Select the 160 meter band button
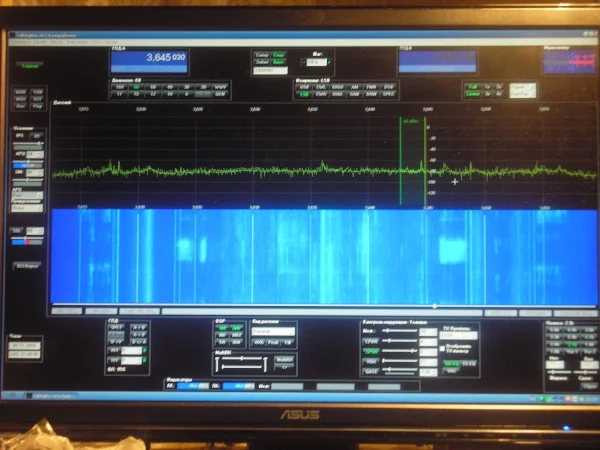Screen dimensions: 600x450 tap(119, 87)
